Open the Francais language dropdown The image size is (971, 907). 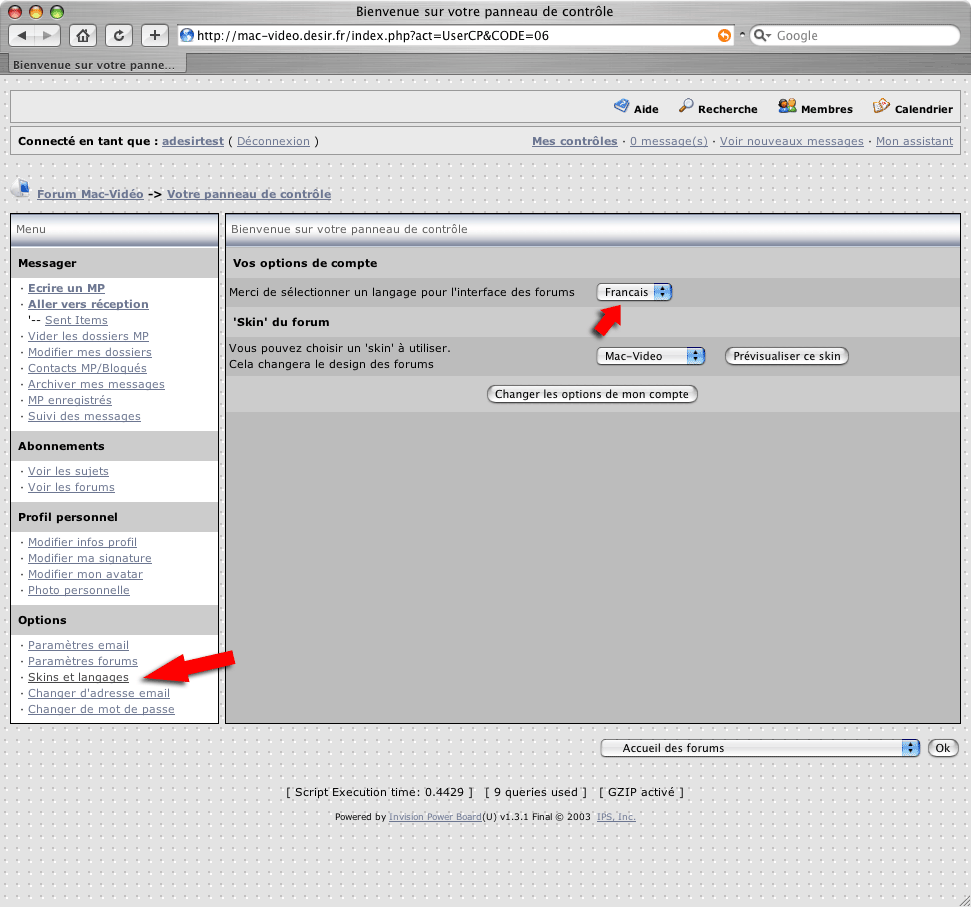tap(634, 292)
